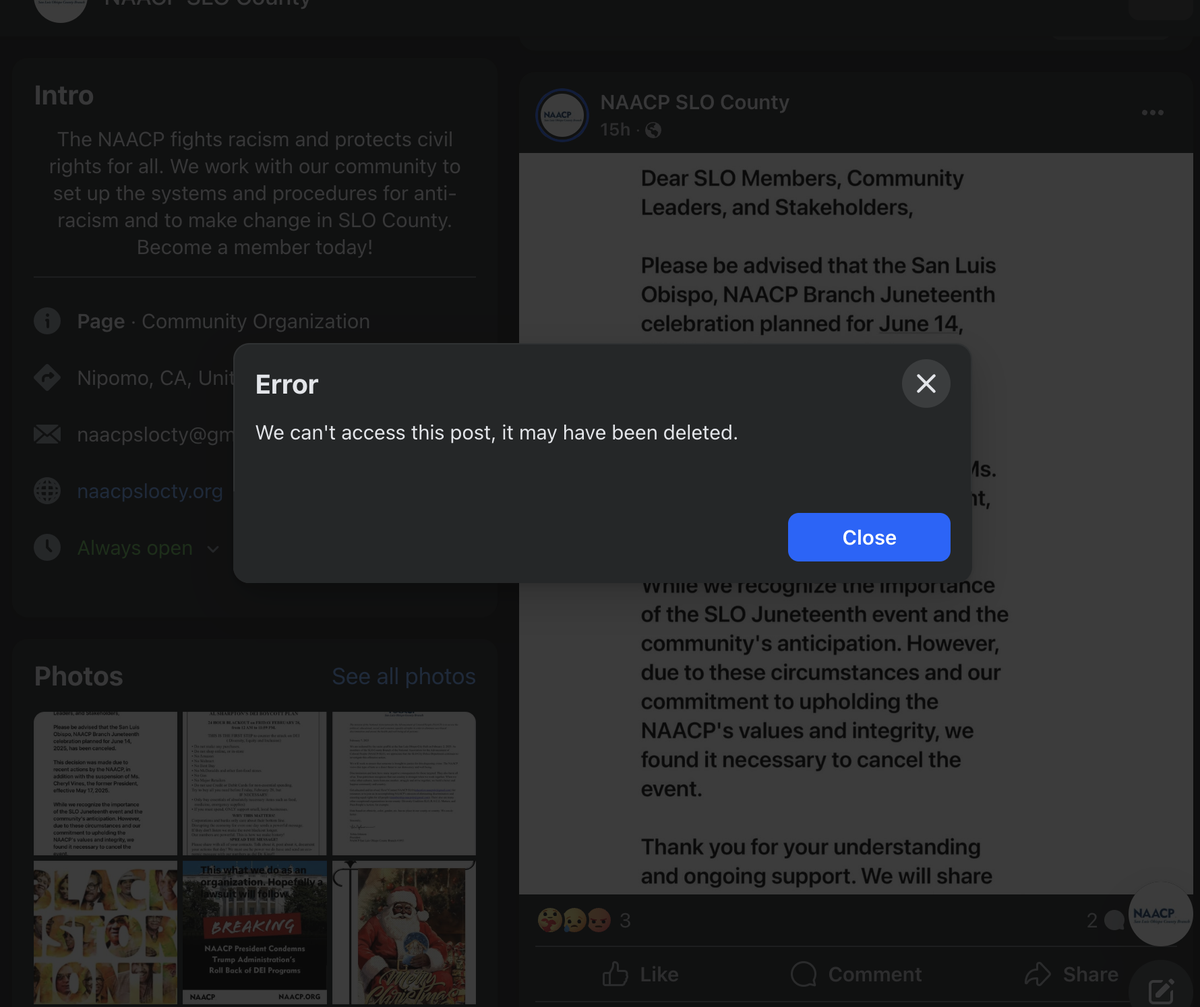Open the middle text-document photo in the top row
This screenshot has width=1200, height=1007.
(x=255, y=783)
